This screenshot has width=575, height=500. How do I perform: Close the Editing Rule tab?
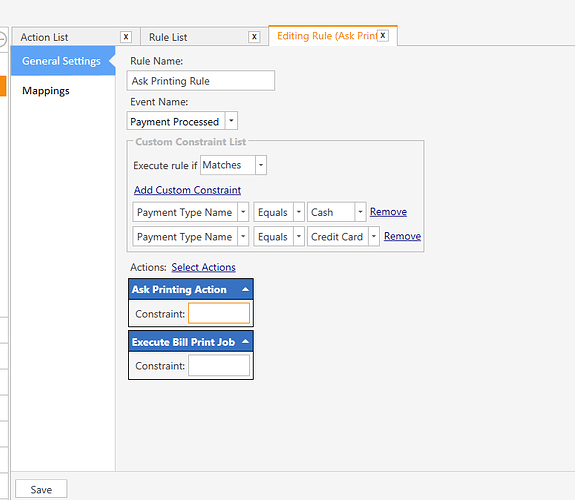coord(383,36)
